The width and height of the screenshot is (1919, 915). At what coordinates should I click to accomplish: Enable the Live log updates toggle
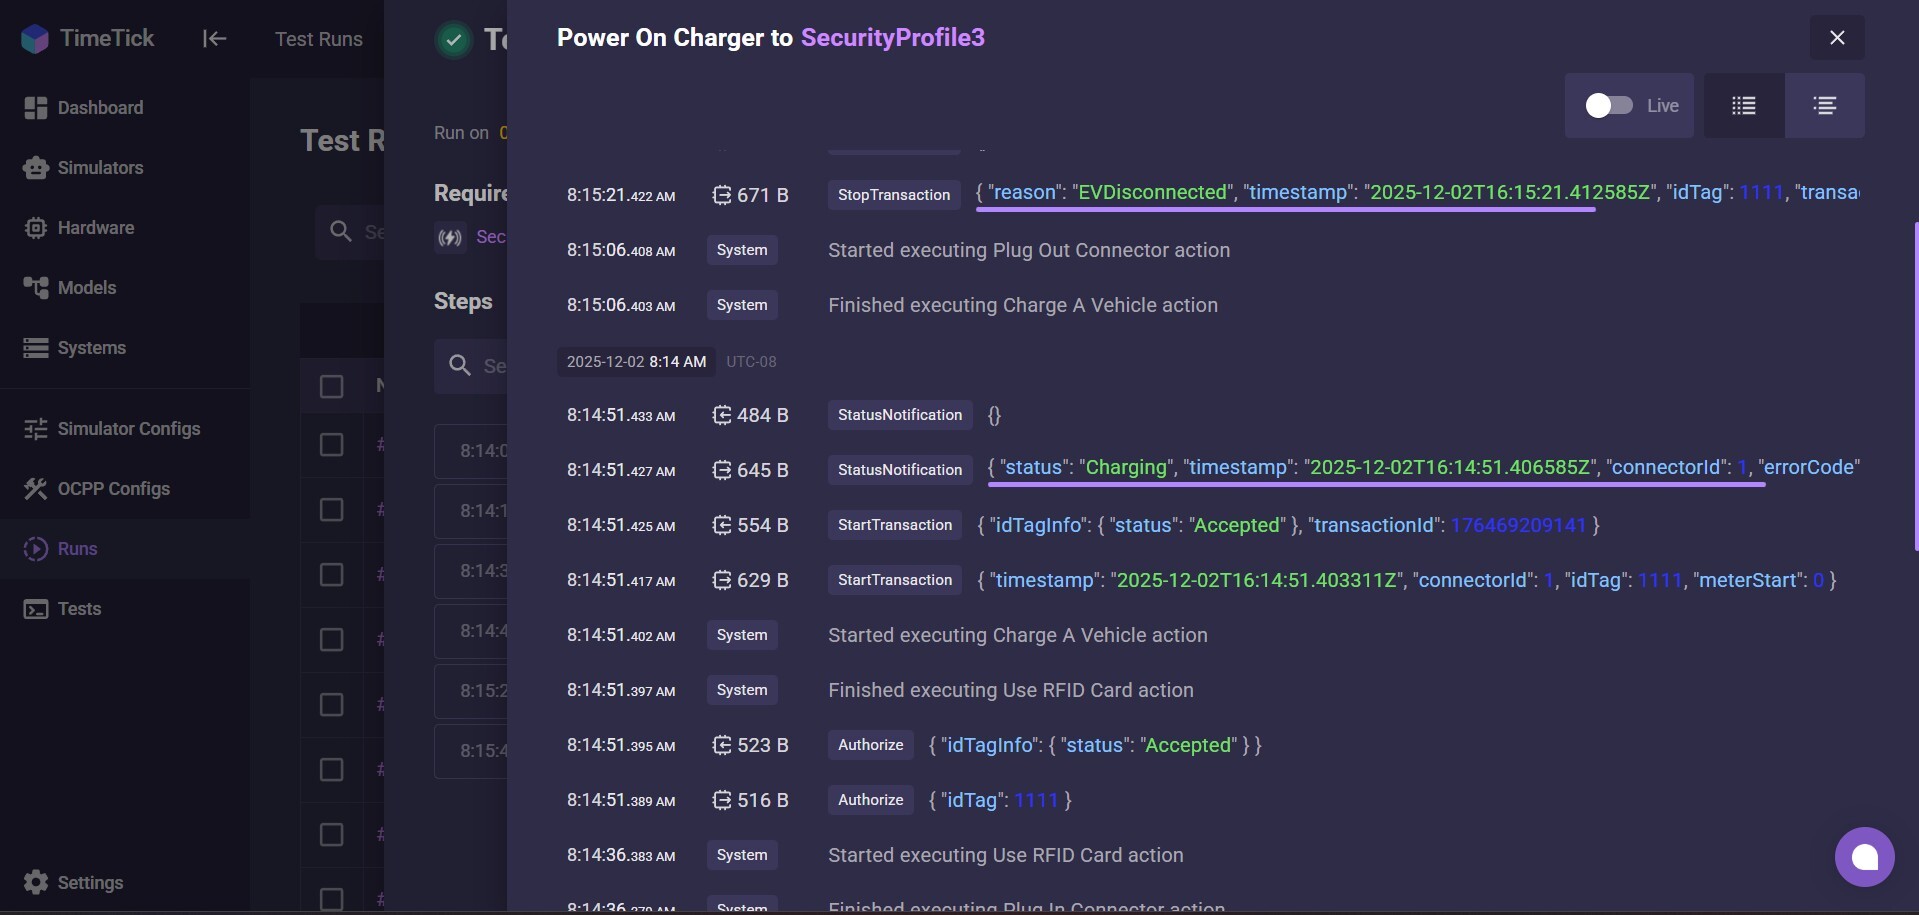(1609, 105)
